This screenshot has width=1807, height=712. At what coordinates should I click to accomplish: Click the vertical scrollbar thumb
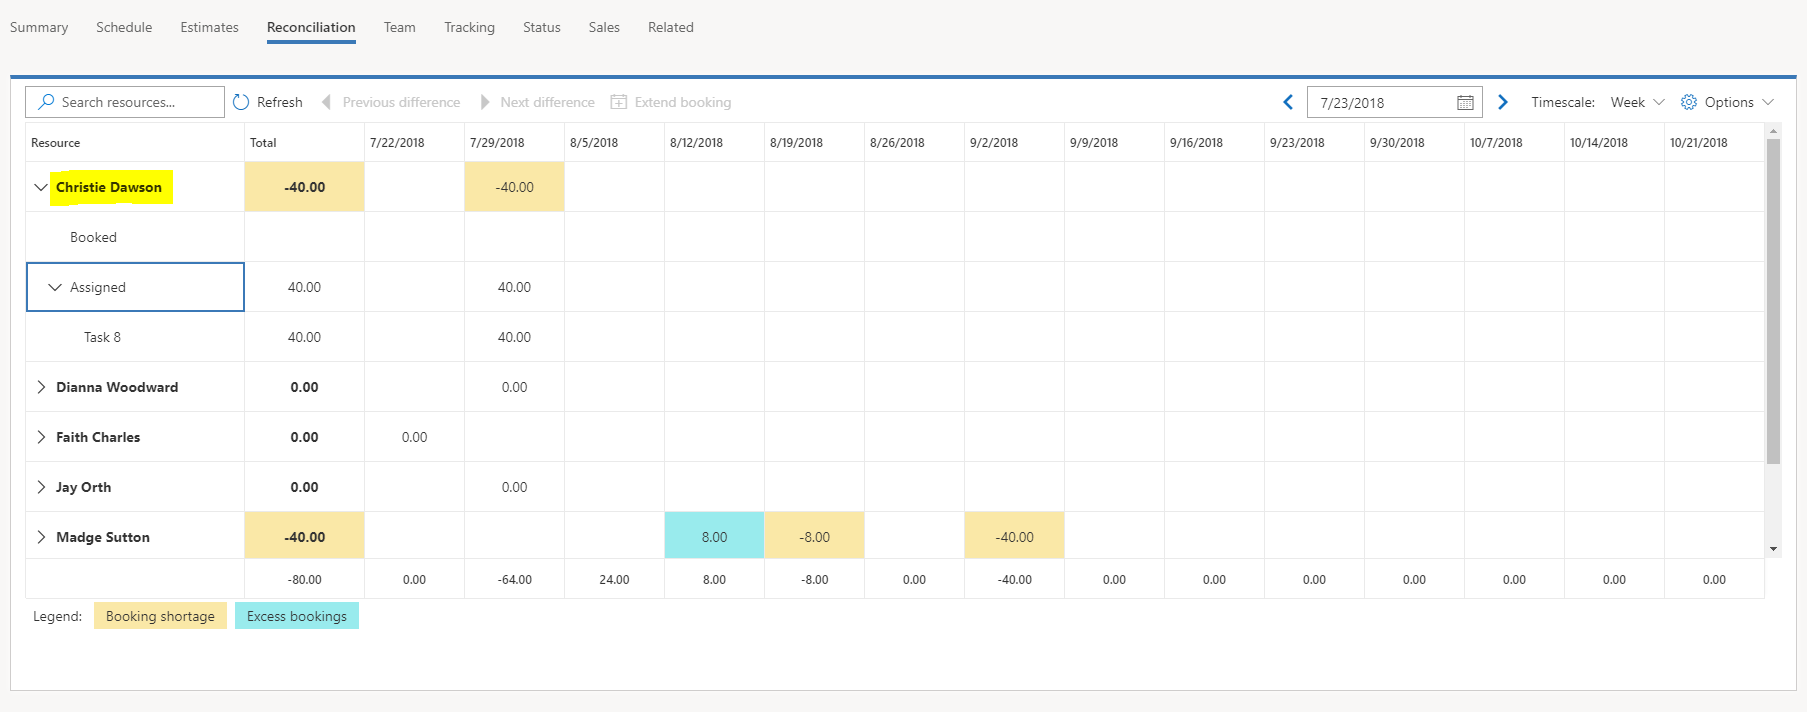click(x=1773, y=300)
